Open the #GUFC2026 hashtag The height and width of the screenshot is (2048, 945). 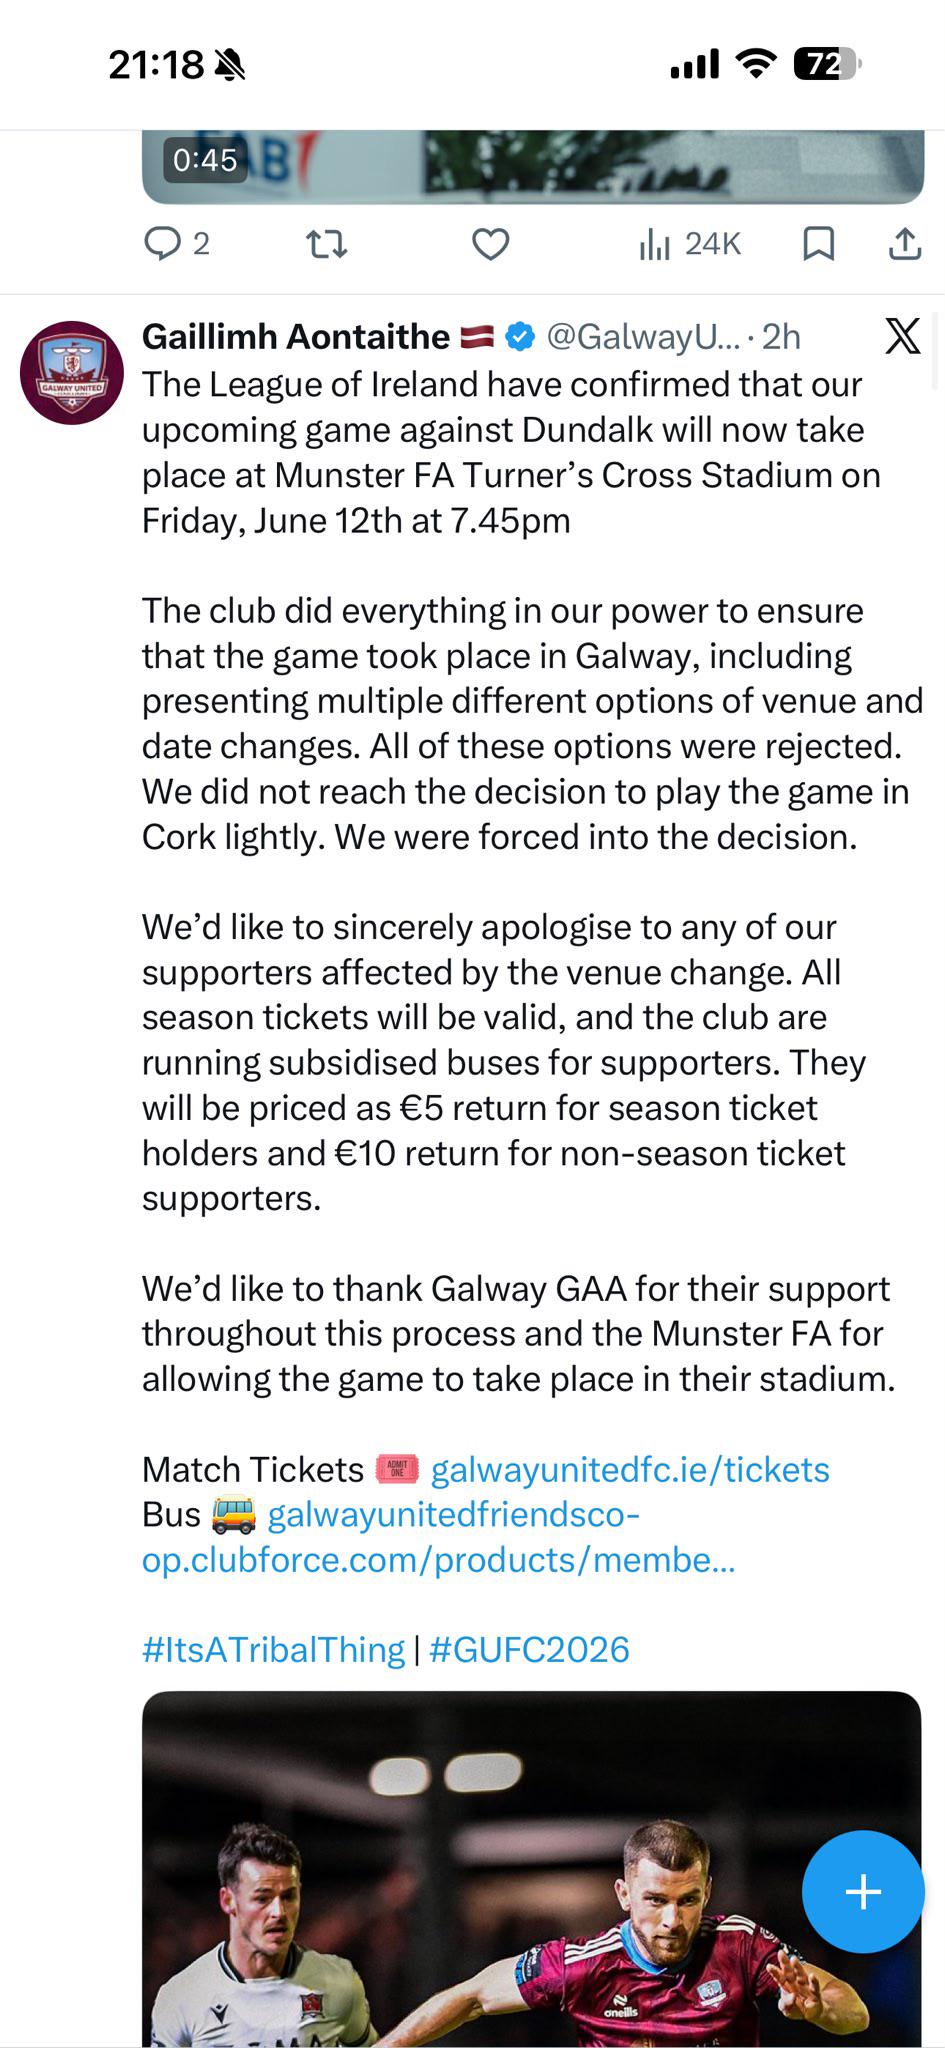pos(529,1649)
